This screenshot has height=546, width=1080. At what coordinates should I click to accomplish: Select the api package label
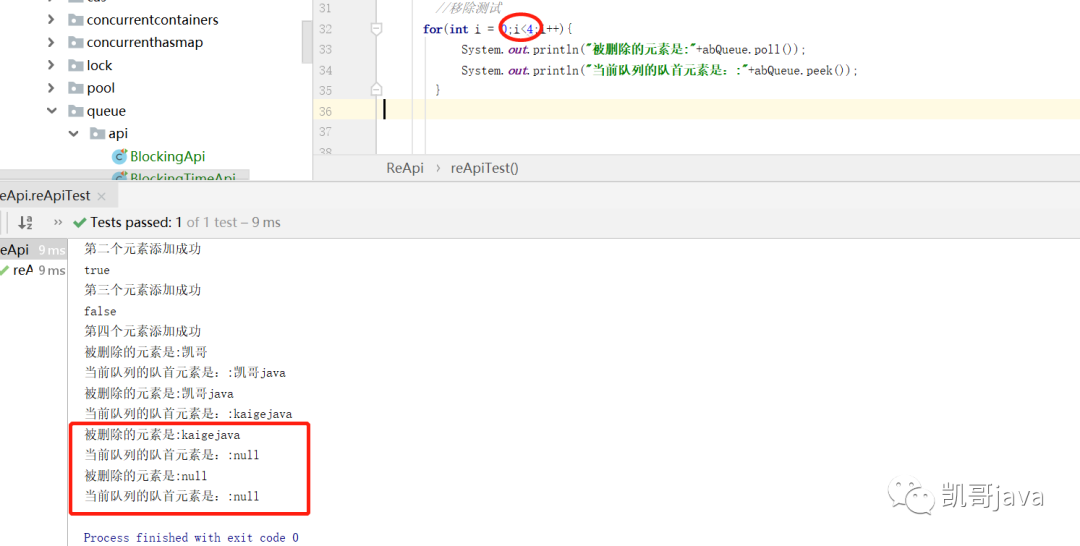118,134
